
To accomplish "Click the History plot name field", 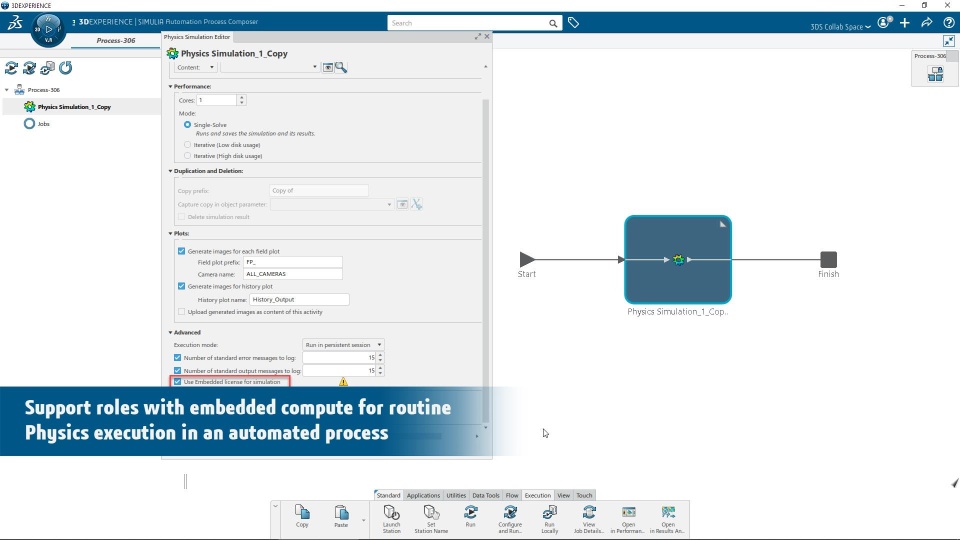I will (x=299, y=299).
